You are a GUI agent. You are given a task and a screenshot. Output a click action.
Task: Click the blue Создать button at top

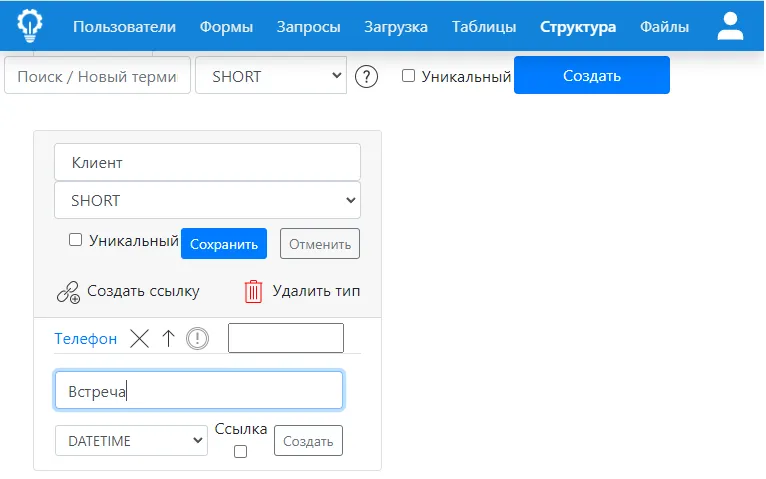point(592,75)
